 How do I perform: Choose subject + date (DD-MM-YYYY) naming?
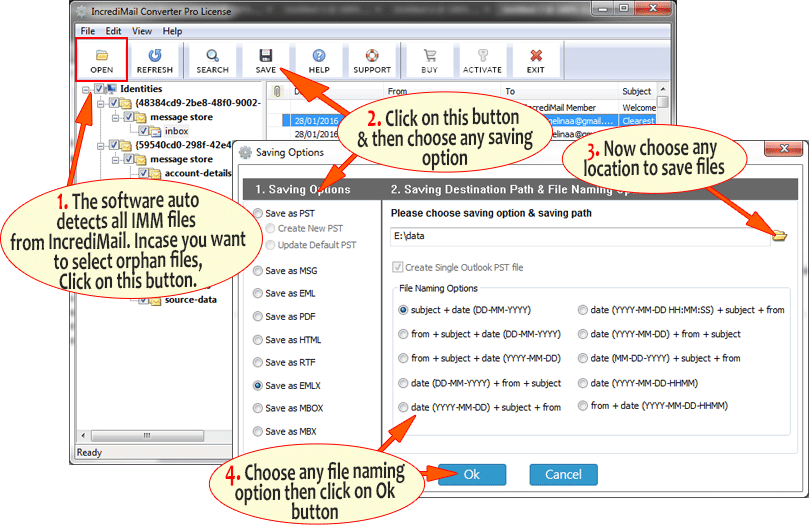[x=403, y=310]
